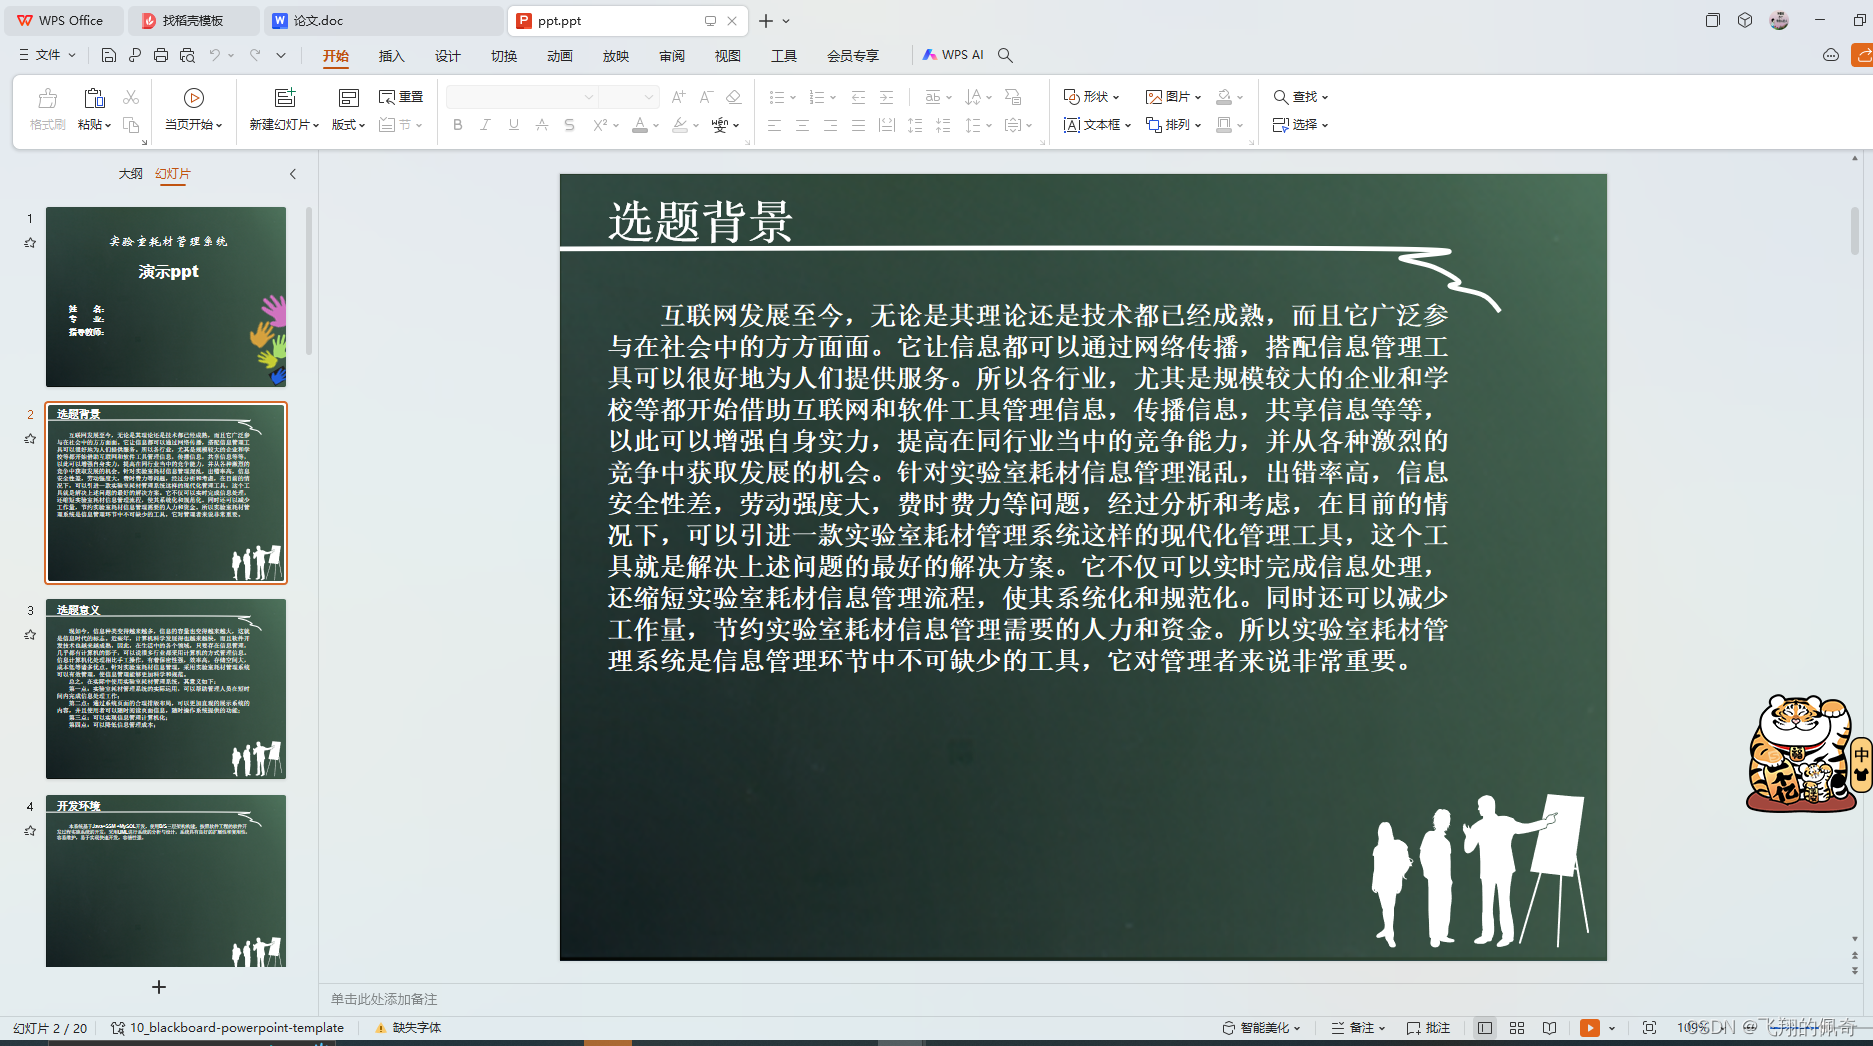Toggle italic formatting
1873x1046 pixels.
(485, 125)
